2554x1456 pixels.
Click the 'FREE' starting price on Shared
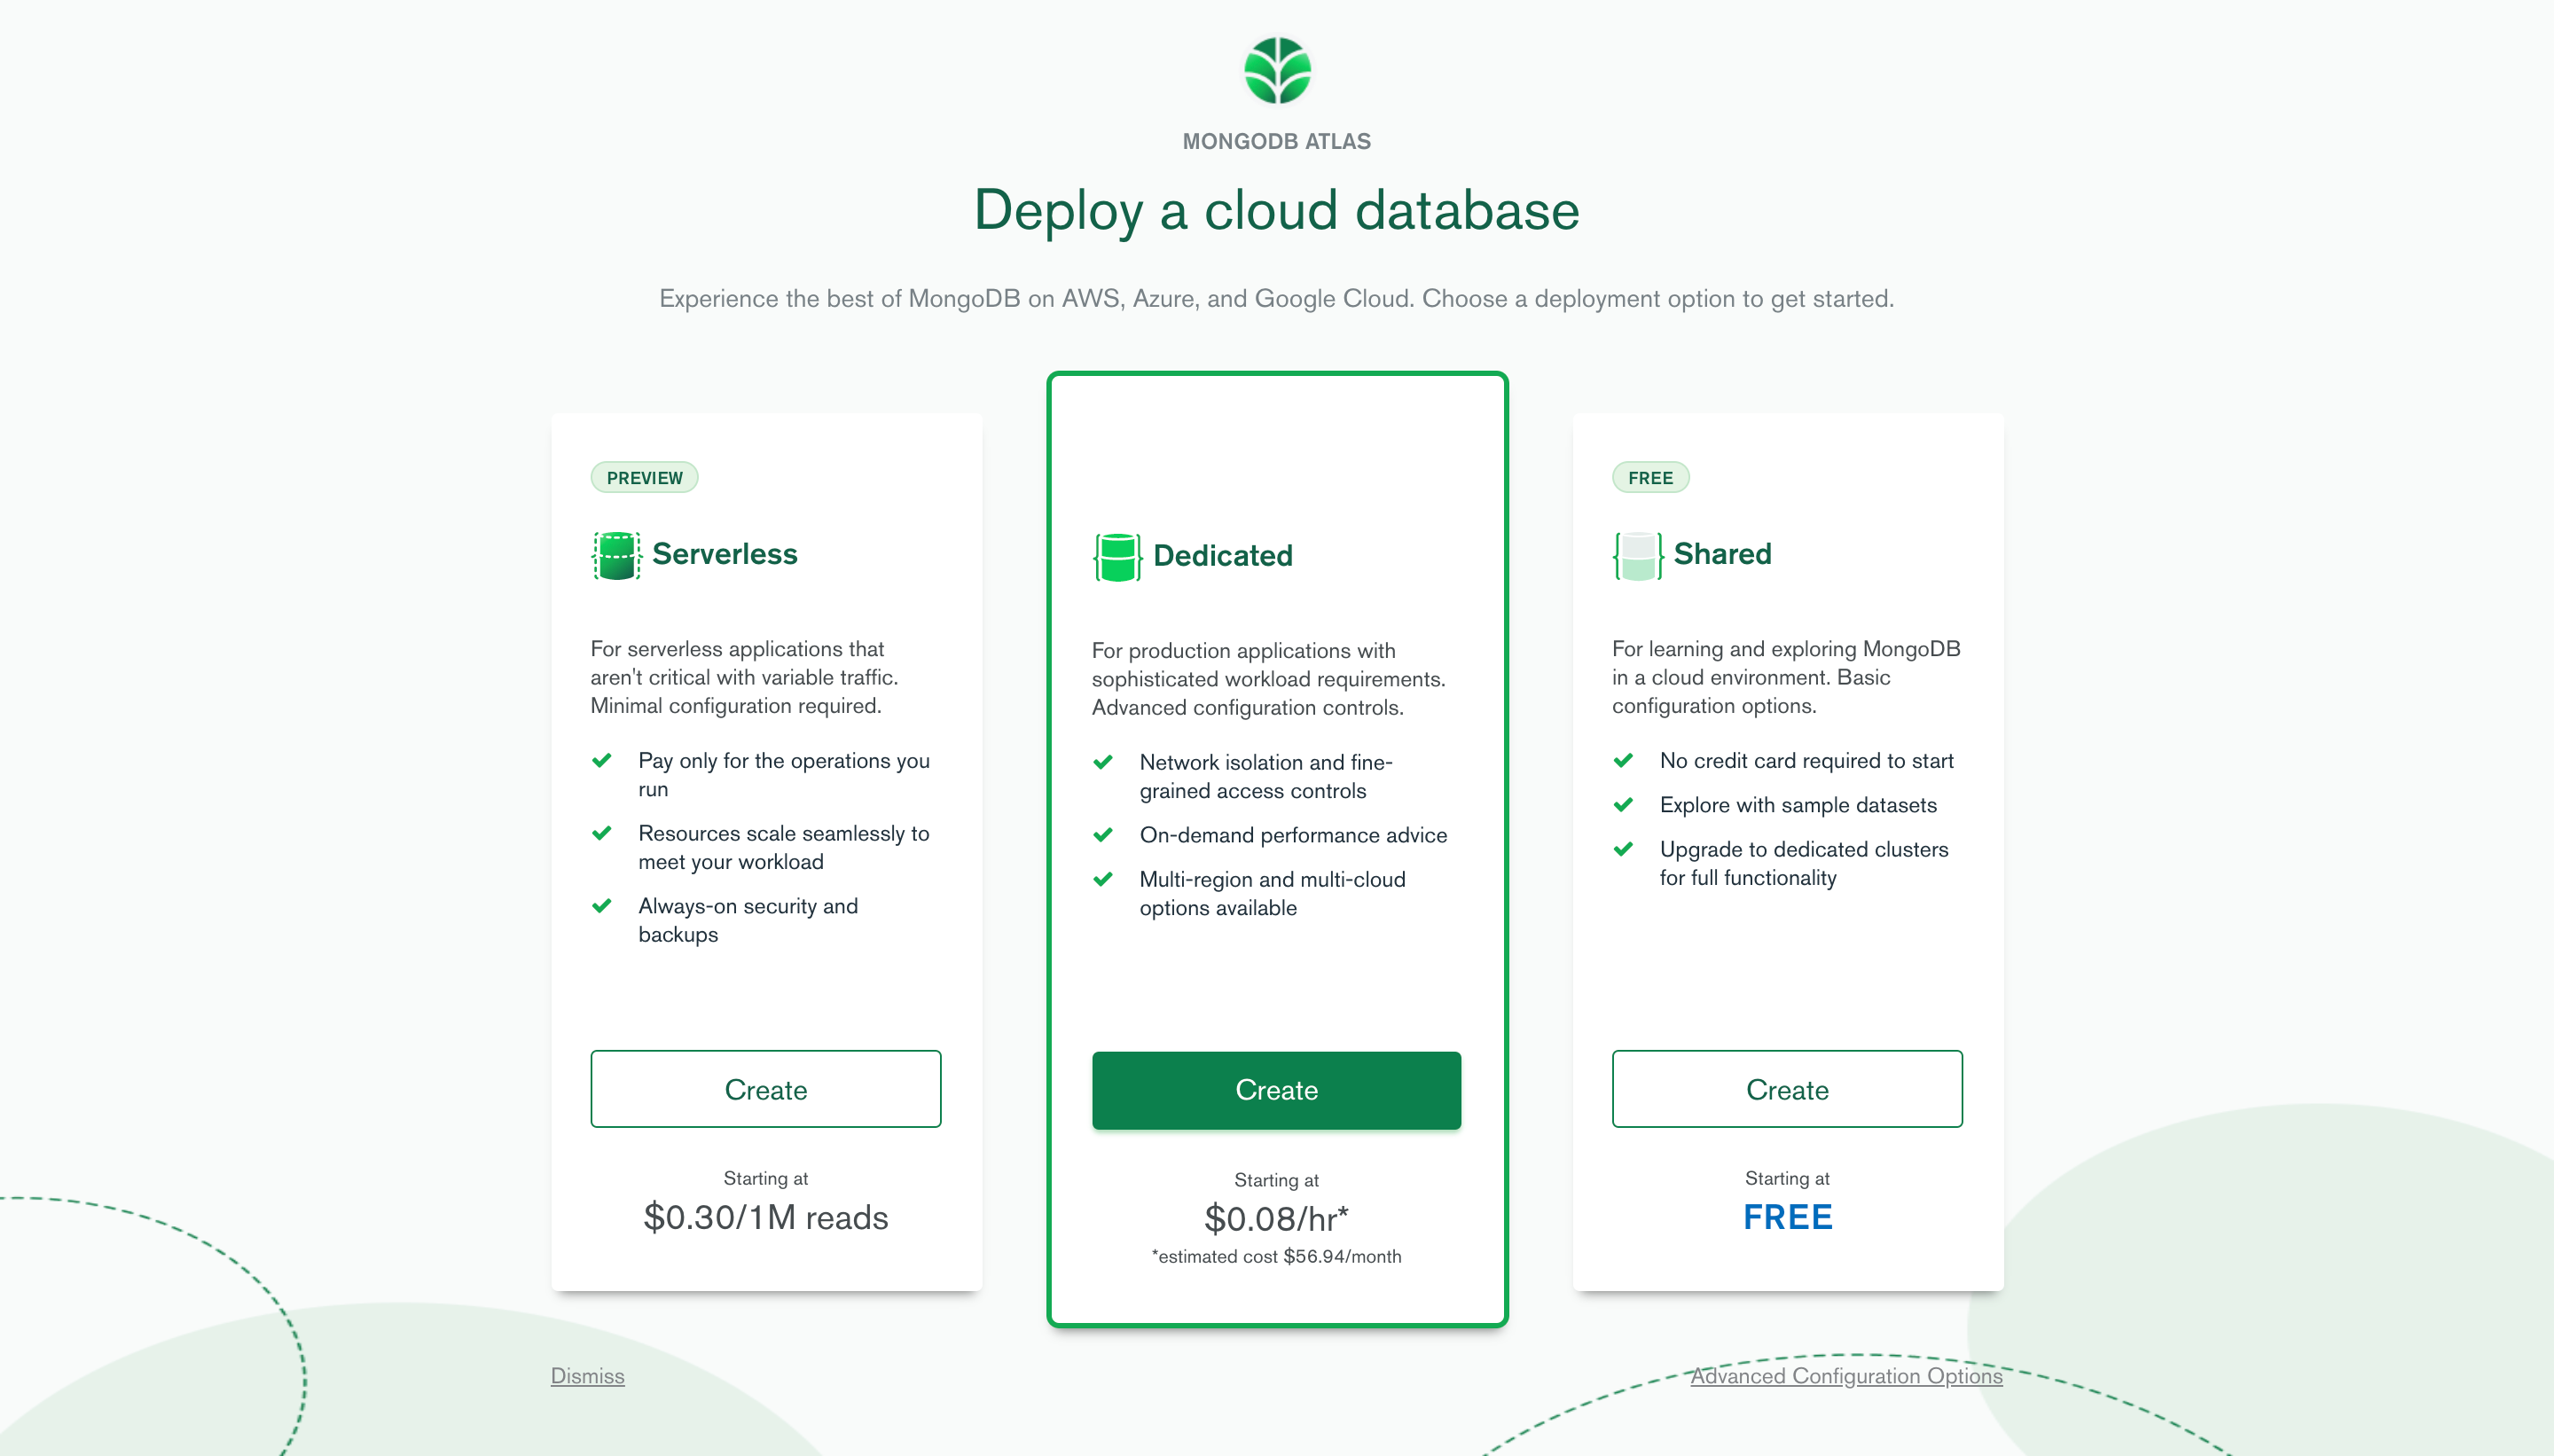[x=1787, y=1217]
